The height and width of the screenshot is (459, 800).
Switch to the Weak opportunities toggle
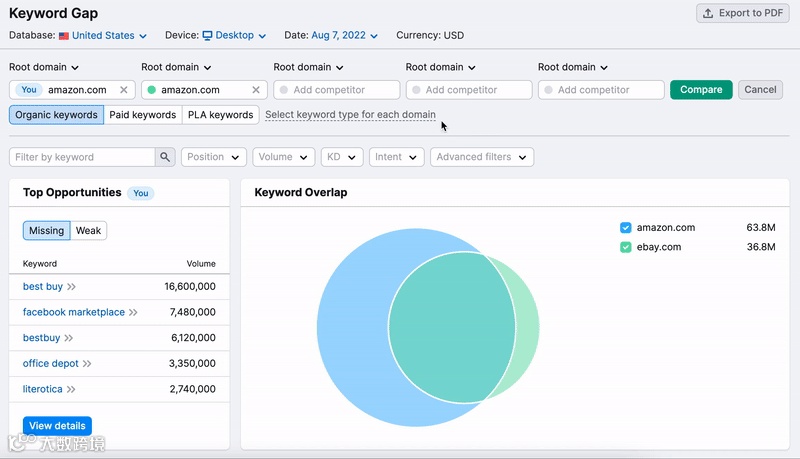point(88,231)
